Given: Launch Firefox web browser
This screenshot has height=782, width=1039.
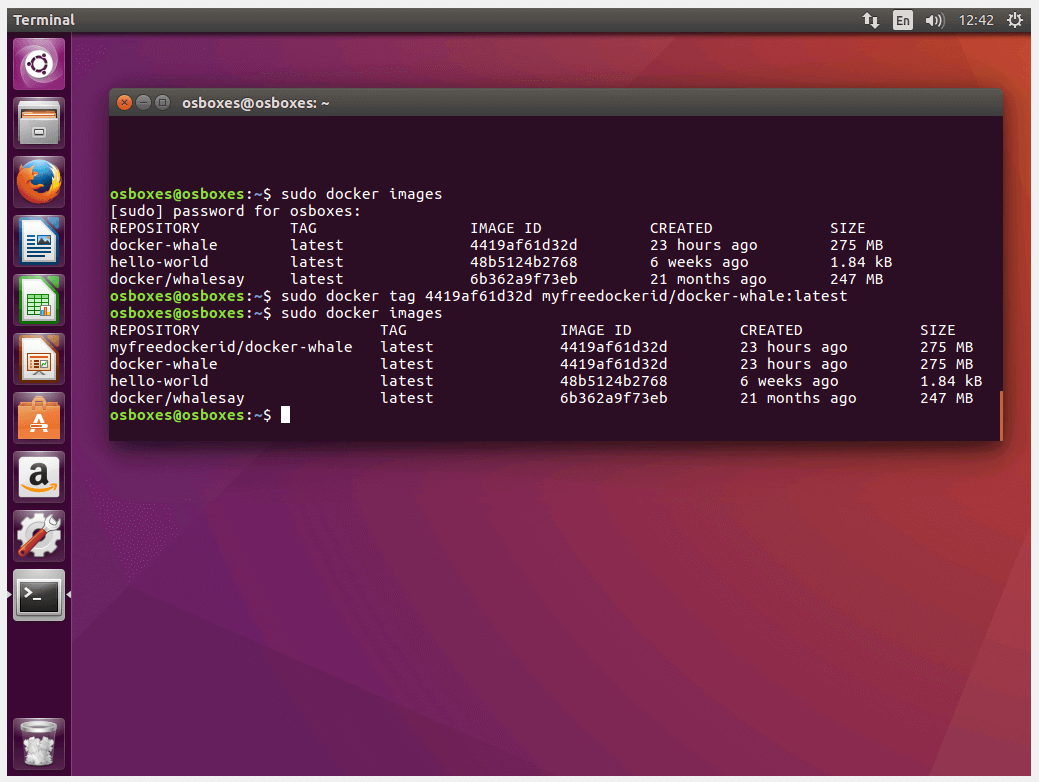Looking at the screenshot, I should (x=39, y=182).
